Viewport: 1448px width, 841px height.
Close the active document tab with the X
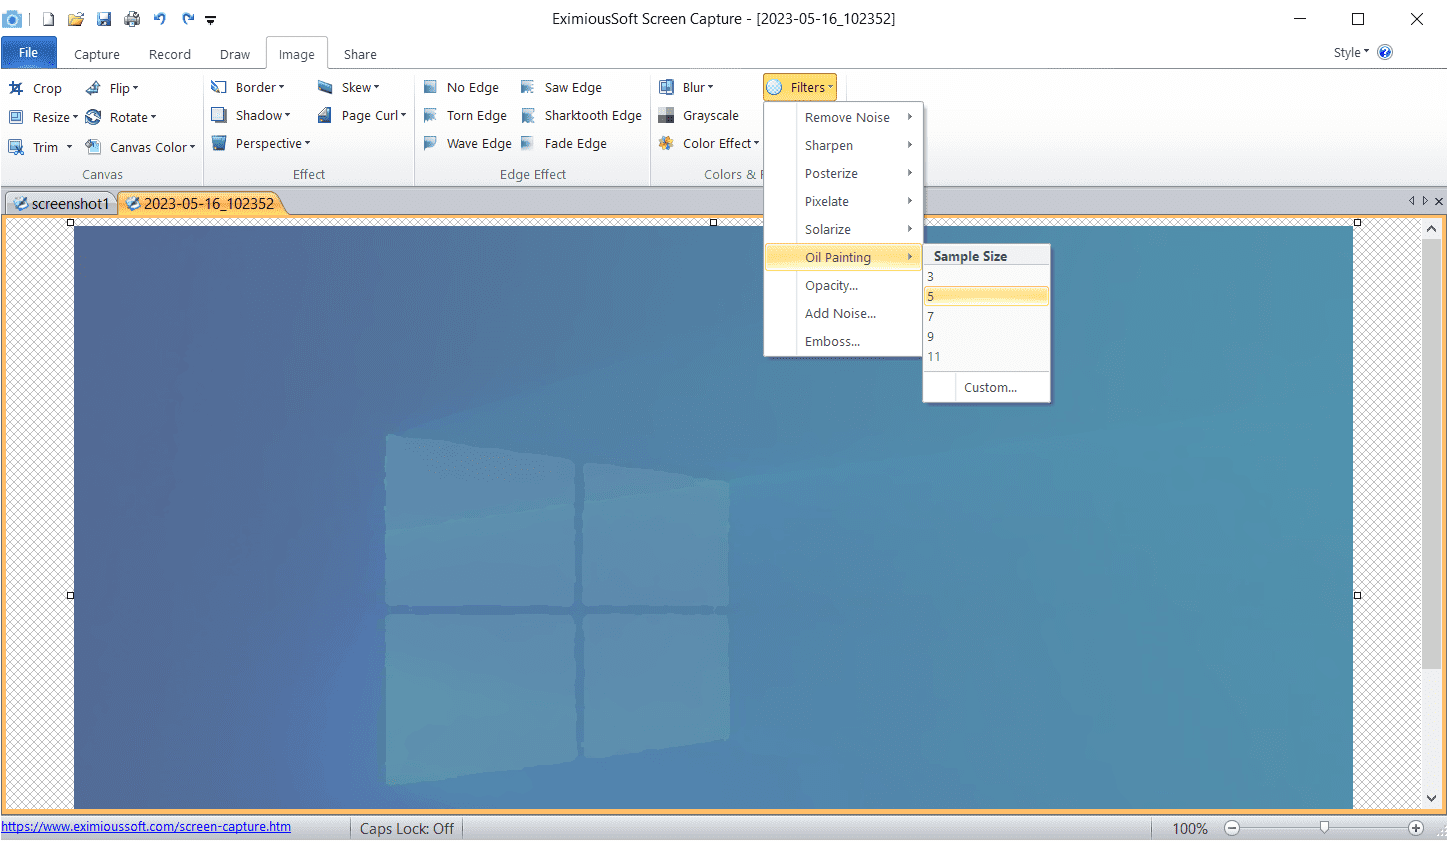pos(1439,201)
